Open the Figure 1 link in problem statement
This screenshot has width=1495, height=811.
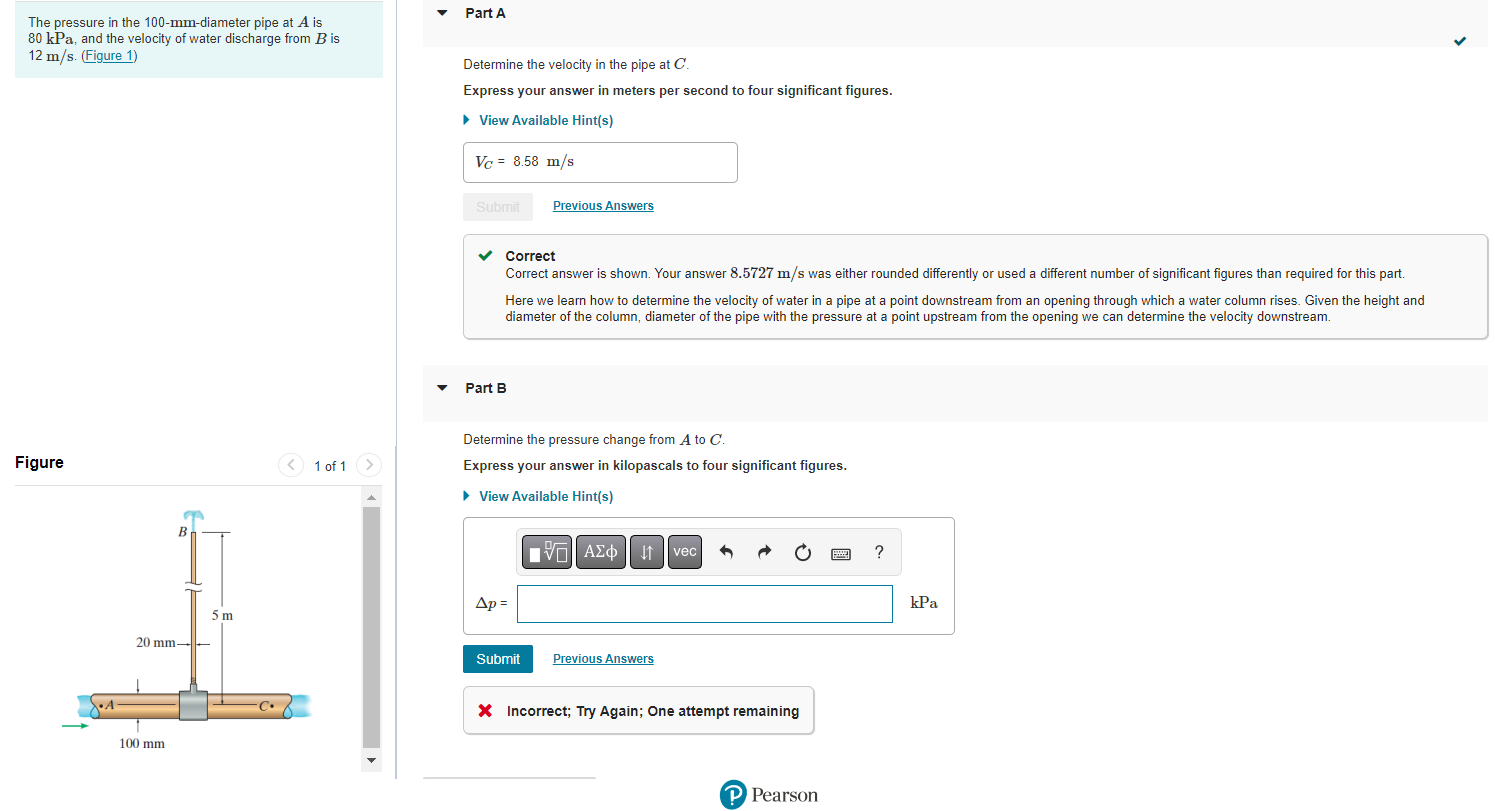tap(109, 55)
